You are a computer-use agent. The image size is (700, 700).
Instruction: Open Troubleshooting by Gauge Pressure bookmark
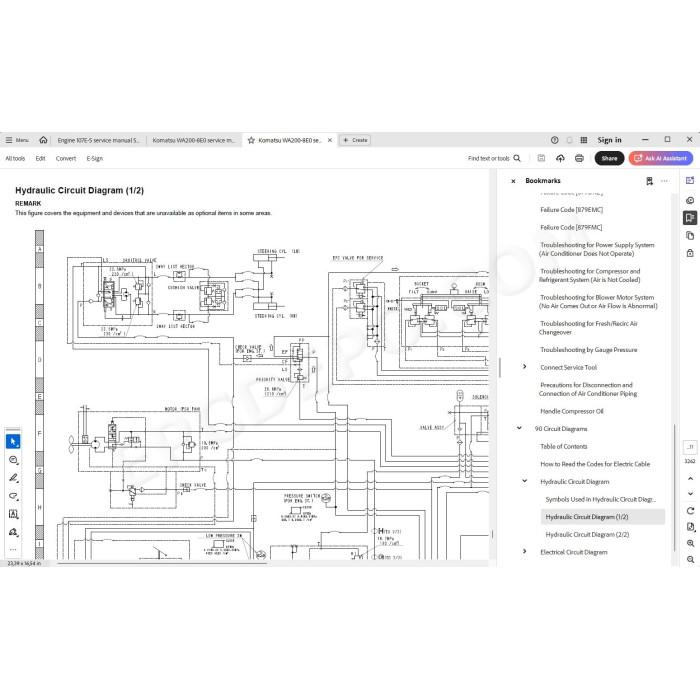point(588,350)
